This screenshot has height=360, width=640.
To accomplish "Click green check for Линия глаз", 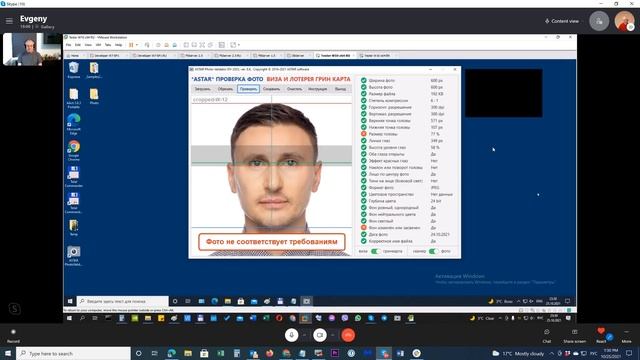I will 363,141.
